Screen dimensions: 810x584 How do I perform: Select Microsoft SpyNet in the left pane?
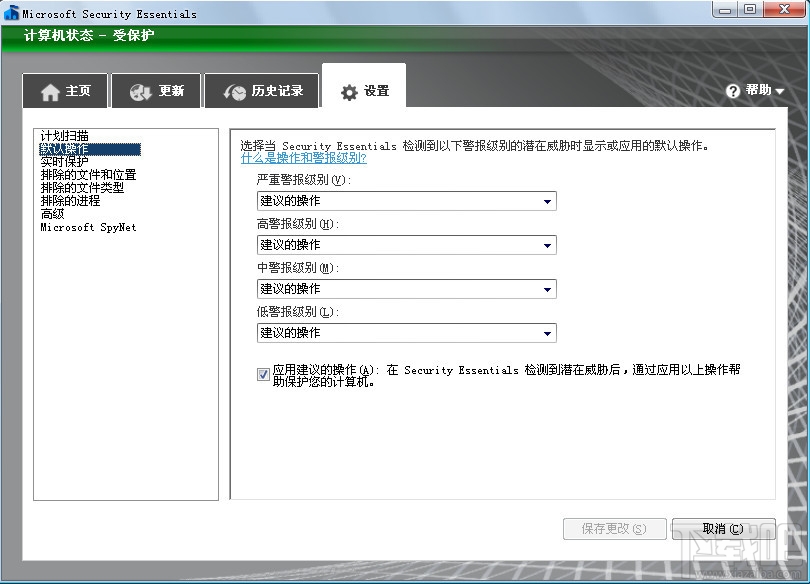pos(87,227)
